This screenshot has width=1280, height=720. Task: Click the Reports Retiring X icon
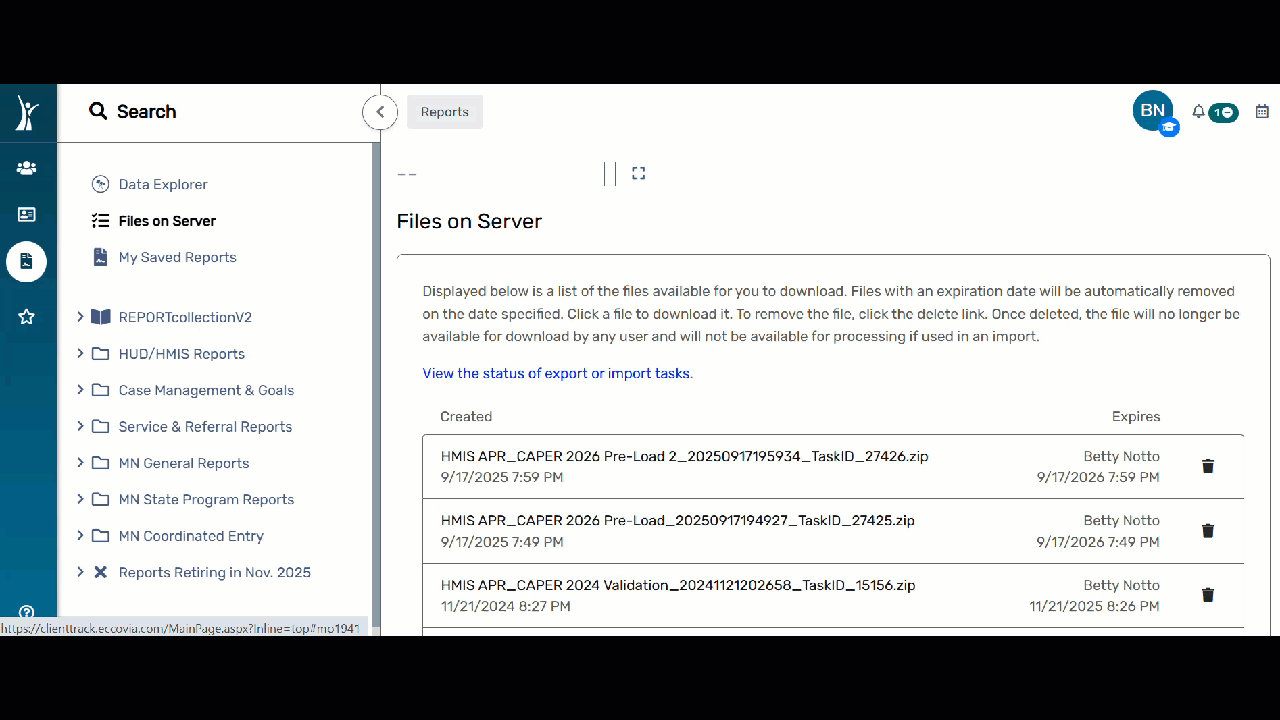point(100,572)
